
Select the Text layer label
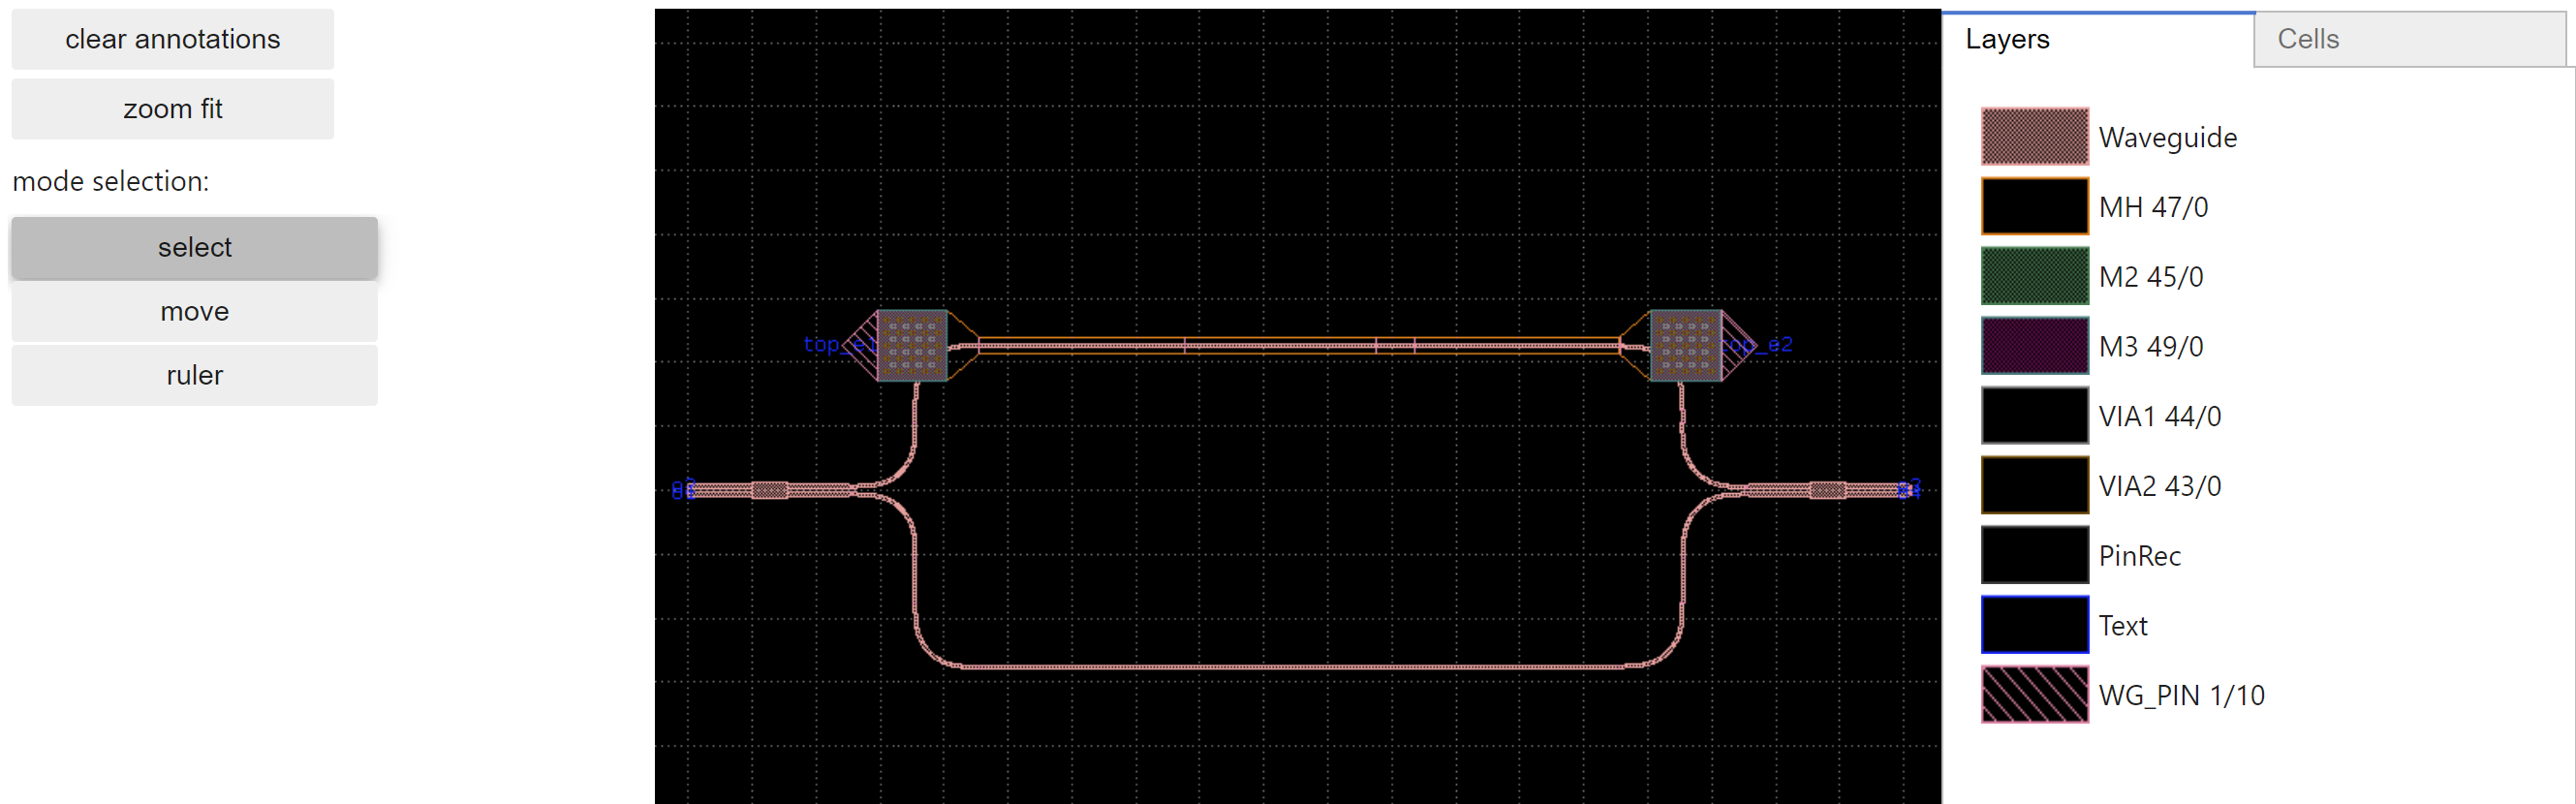(x=2122, y=626)
